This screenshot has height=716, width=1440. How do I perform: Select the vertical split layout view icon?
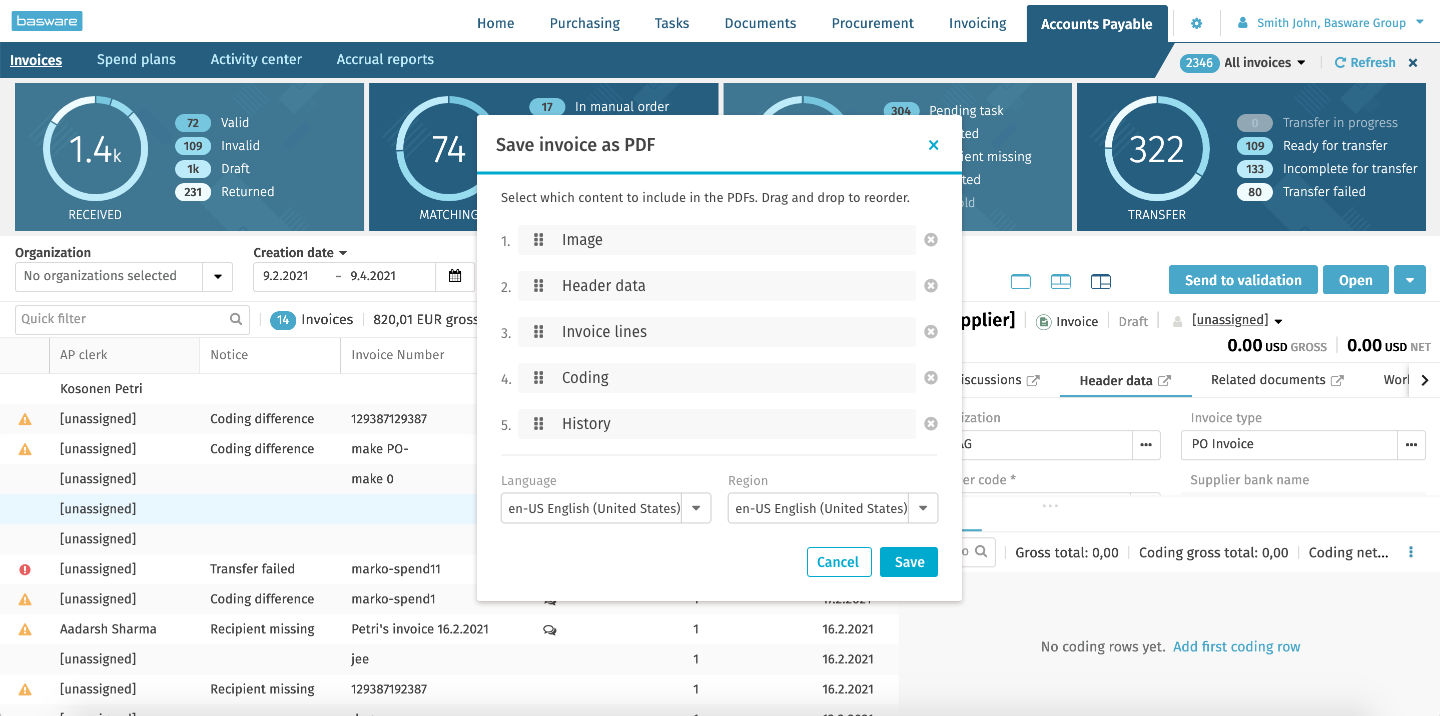coord(1100,282)
